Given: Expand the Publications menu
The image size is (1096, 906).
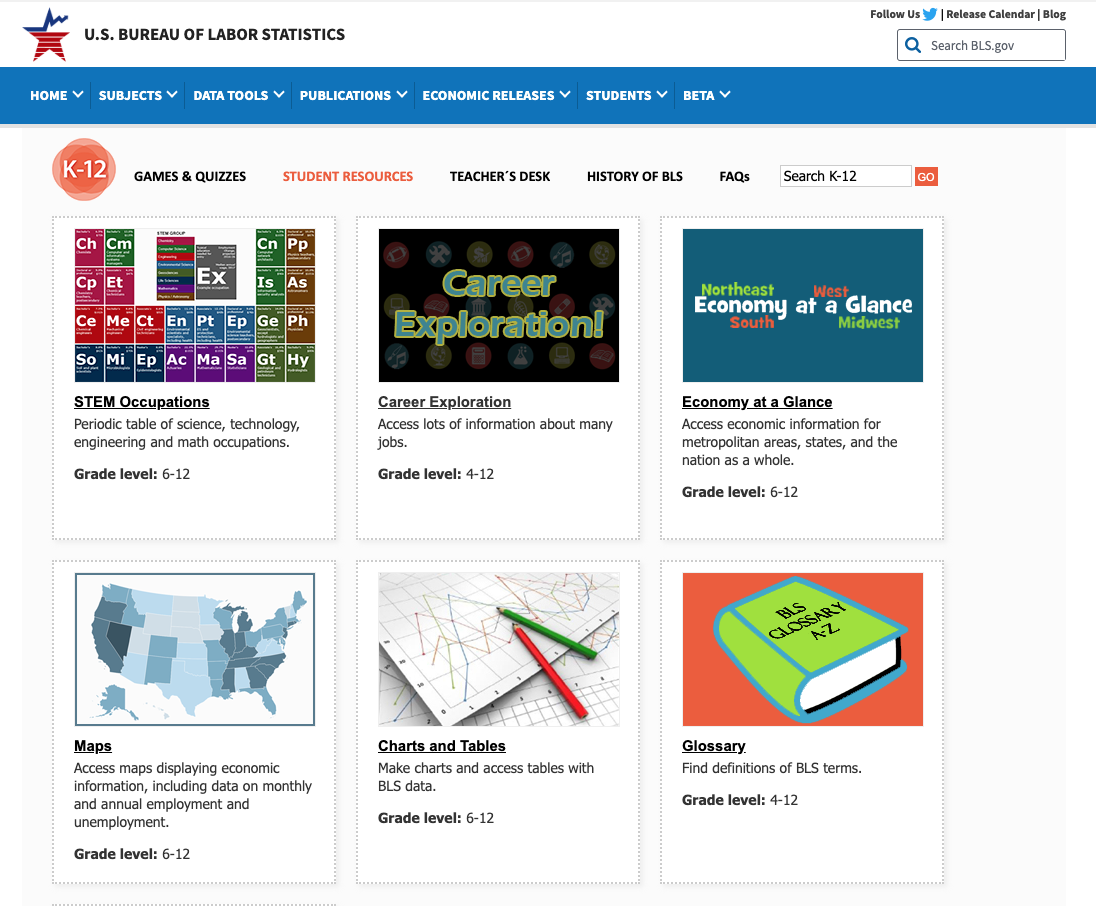Looking at the screenshot, I should [353, 95].
